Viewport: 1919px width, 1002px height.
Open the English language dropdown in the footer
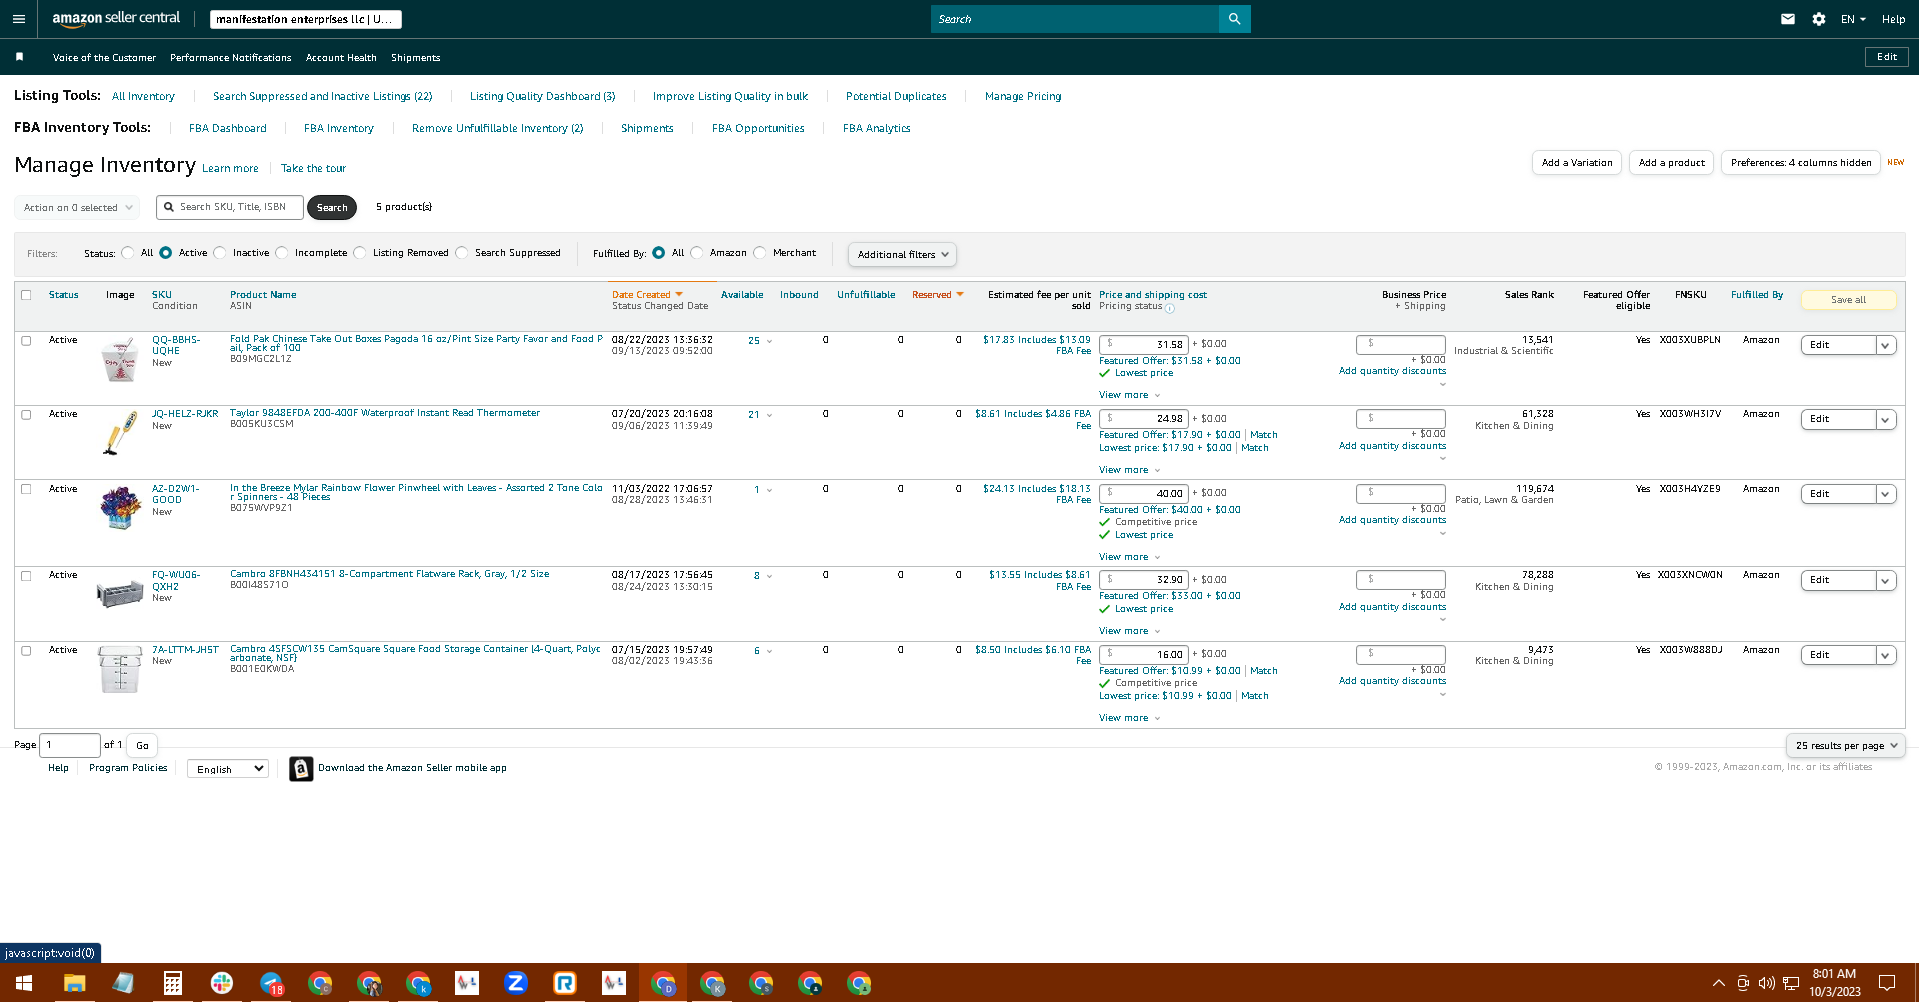coord(229,769)
